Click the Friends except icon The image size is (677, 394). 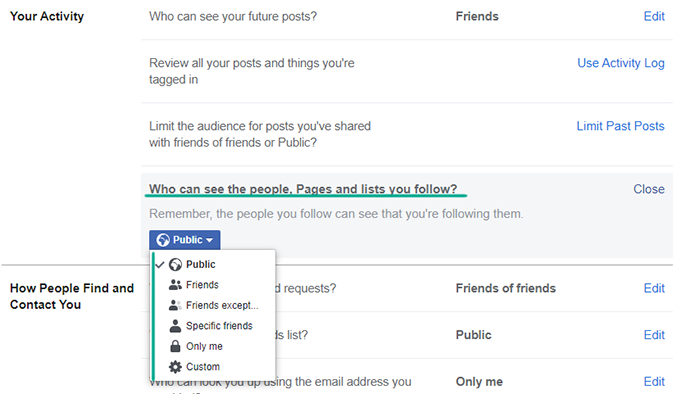(175, 305)
